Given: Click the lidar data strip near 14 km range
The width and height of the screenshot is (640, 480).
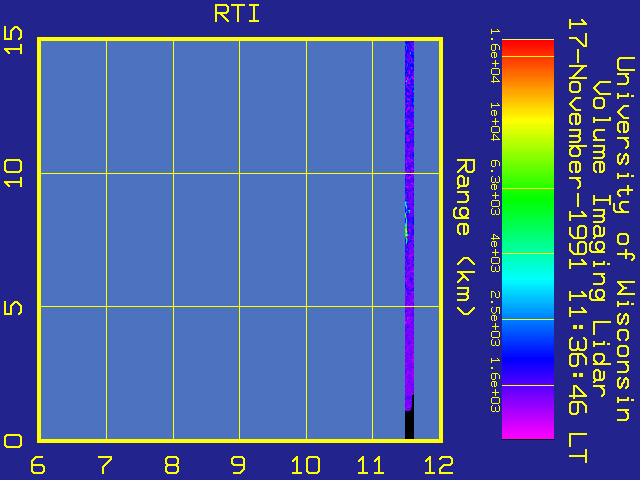Looking at the screenshot, I should (409, 67).
